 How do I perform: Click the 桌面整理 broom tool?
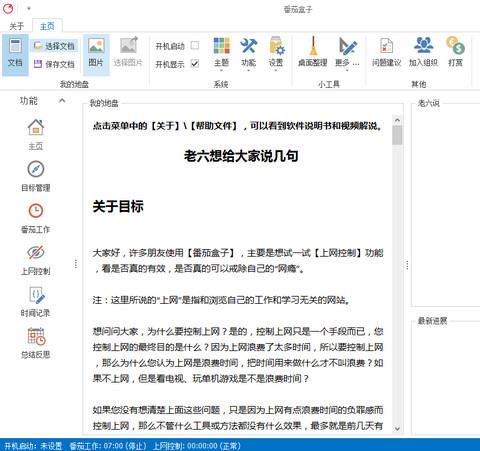click(x=312, y=52)
